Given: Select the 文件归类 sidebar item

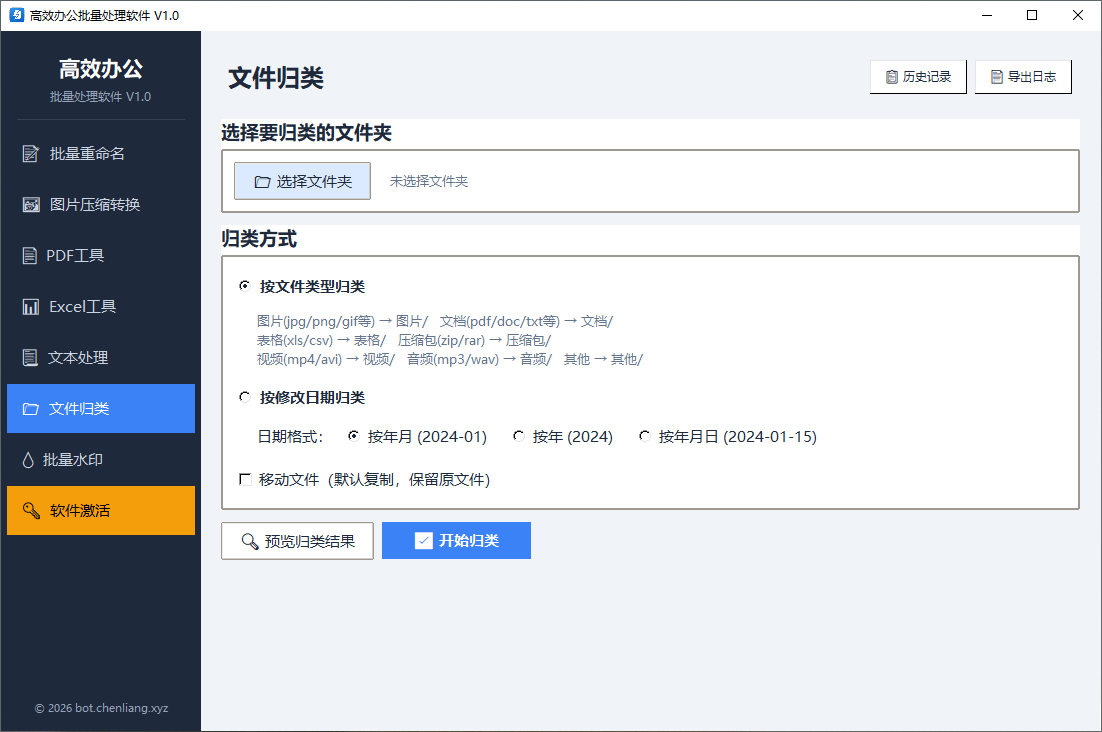Looking at the screenshot, I should 101,409.
